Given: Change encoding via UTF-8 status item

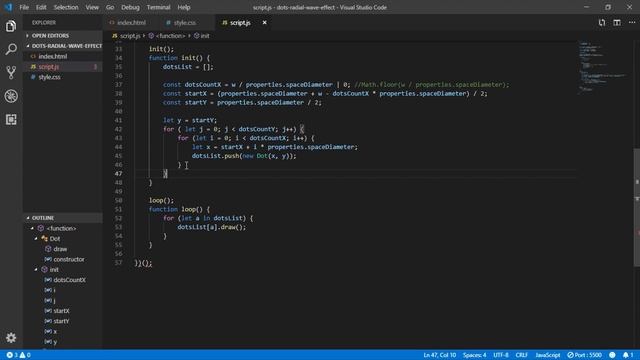Looking at the screenshot, I should [501, 355].
